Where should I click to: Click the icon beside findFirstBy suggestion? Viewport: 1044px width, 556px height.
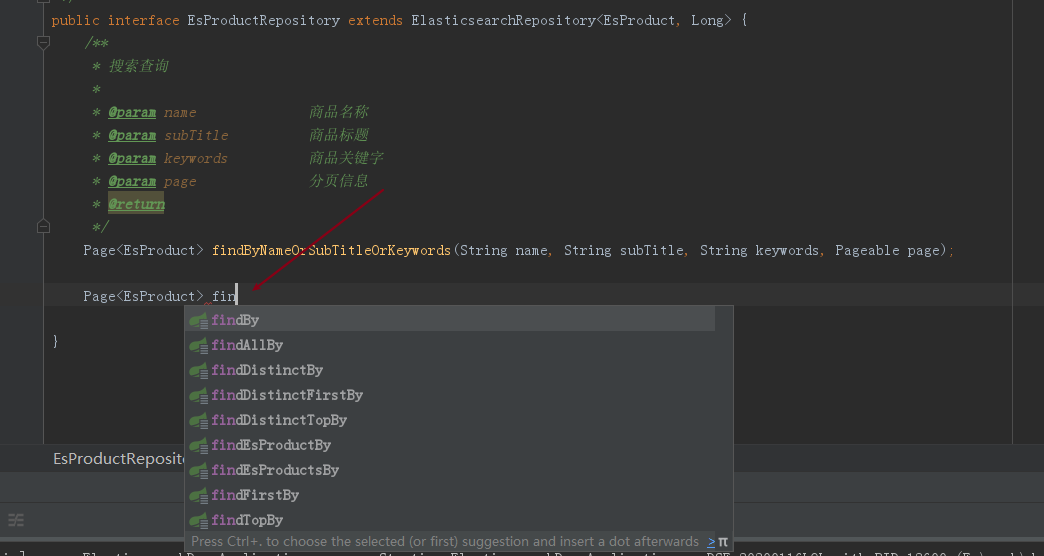[198, 495]
